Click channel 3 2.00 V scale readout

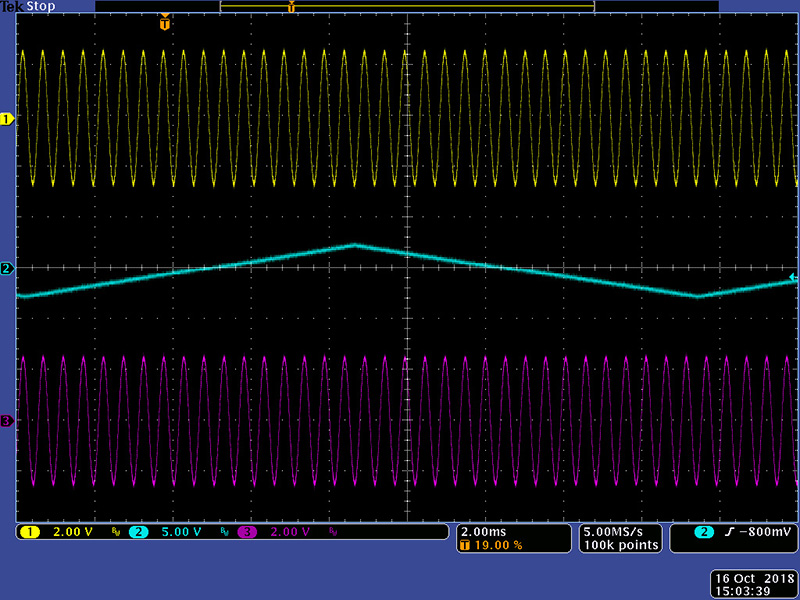click(x=289, y=532)
